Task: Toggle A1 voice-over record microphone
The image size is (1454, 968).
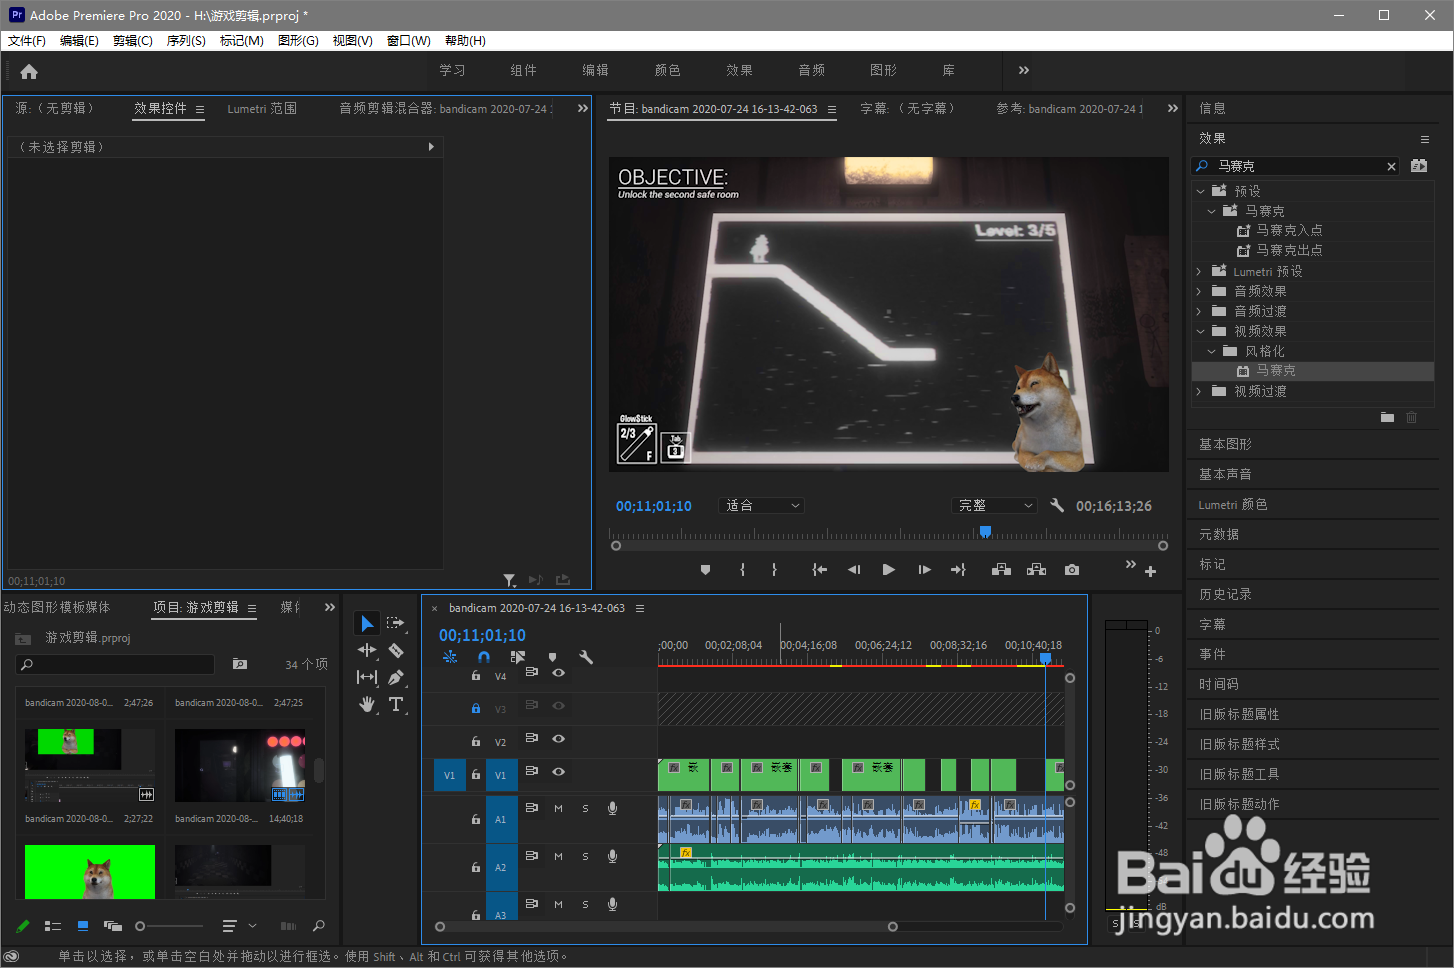Action: 612,808
